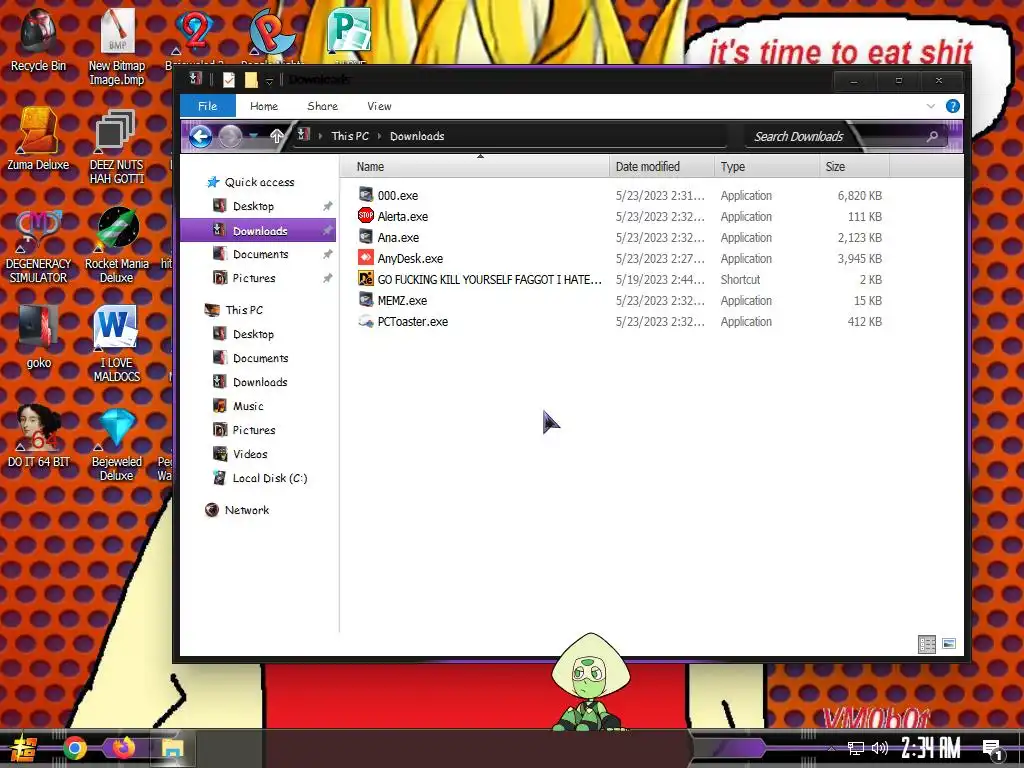Open the View ribbon tab

379,106
